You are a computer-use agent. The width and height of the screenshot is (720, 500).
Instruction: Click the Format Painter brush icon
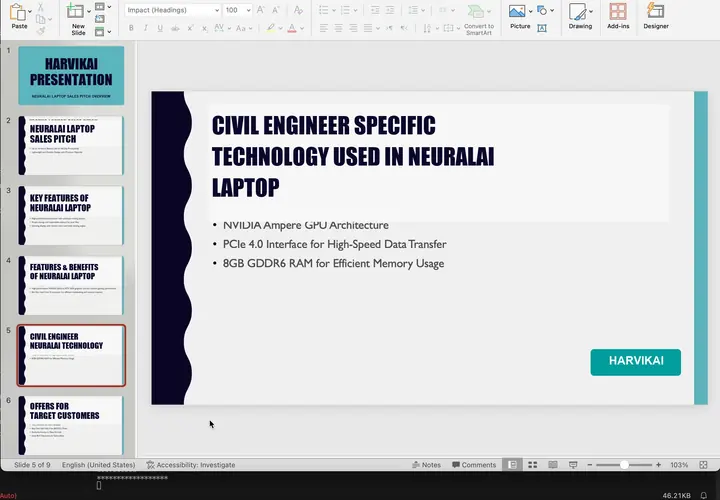pyautogui.click(x=40, y=31)
